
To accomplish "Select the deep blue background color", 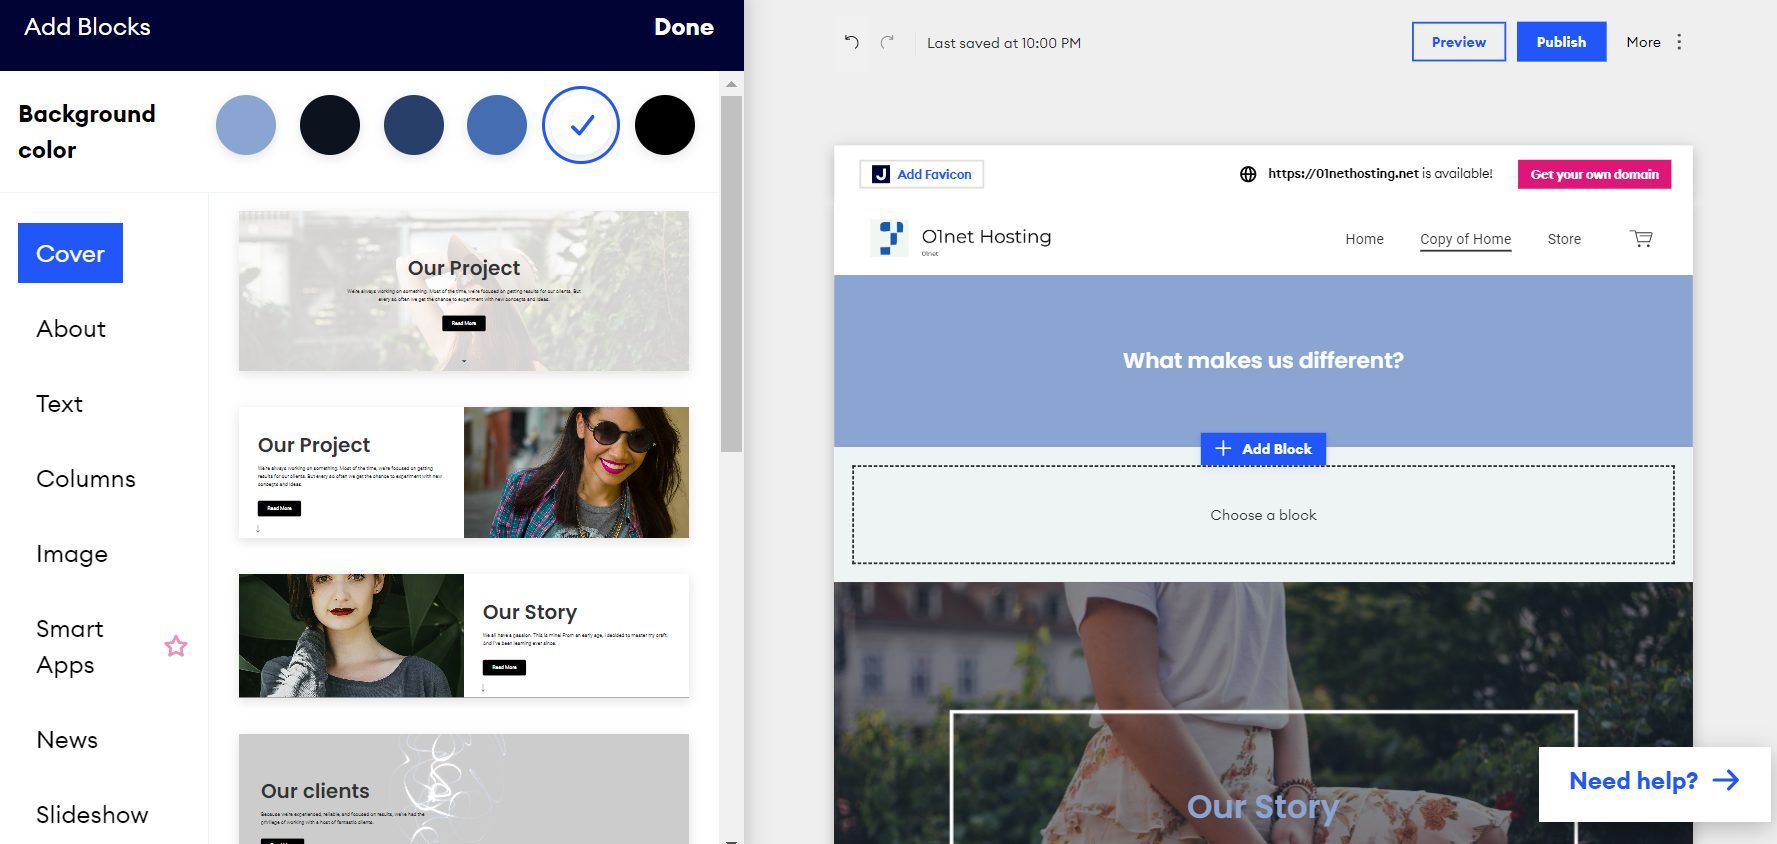I will [414, 125].
